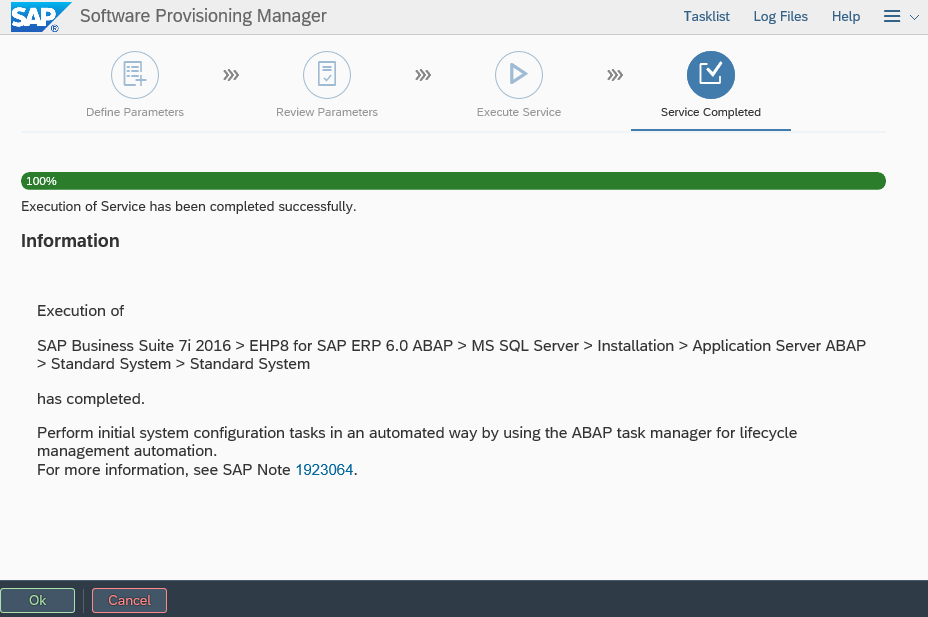Image resolution: width=928 pixels, height=617 pixels.
Task: Click the chevrons between Review Parameters and Execute Service
Action: click(x=423, y=73)
